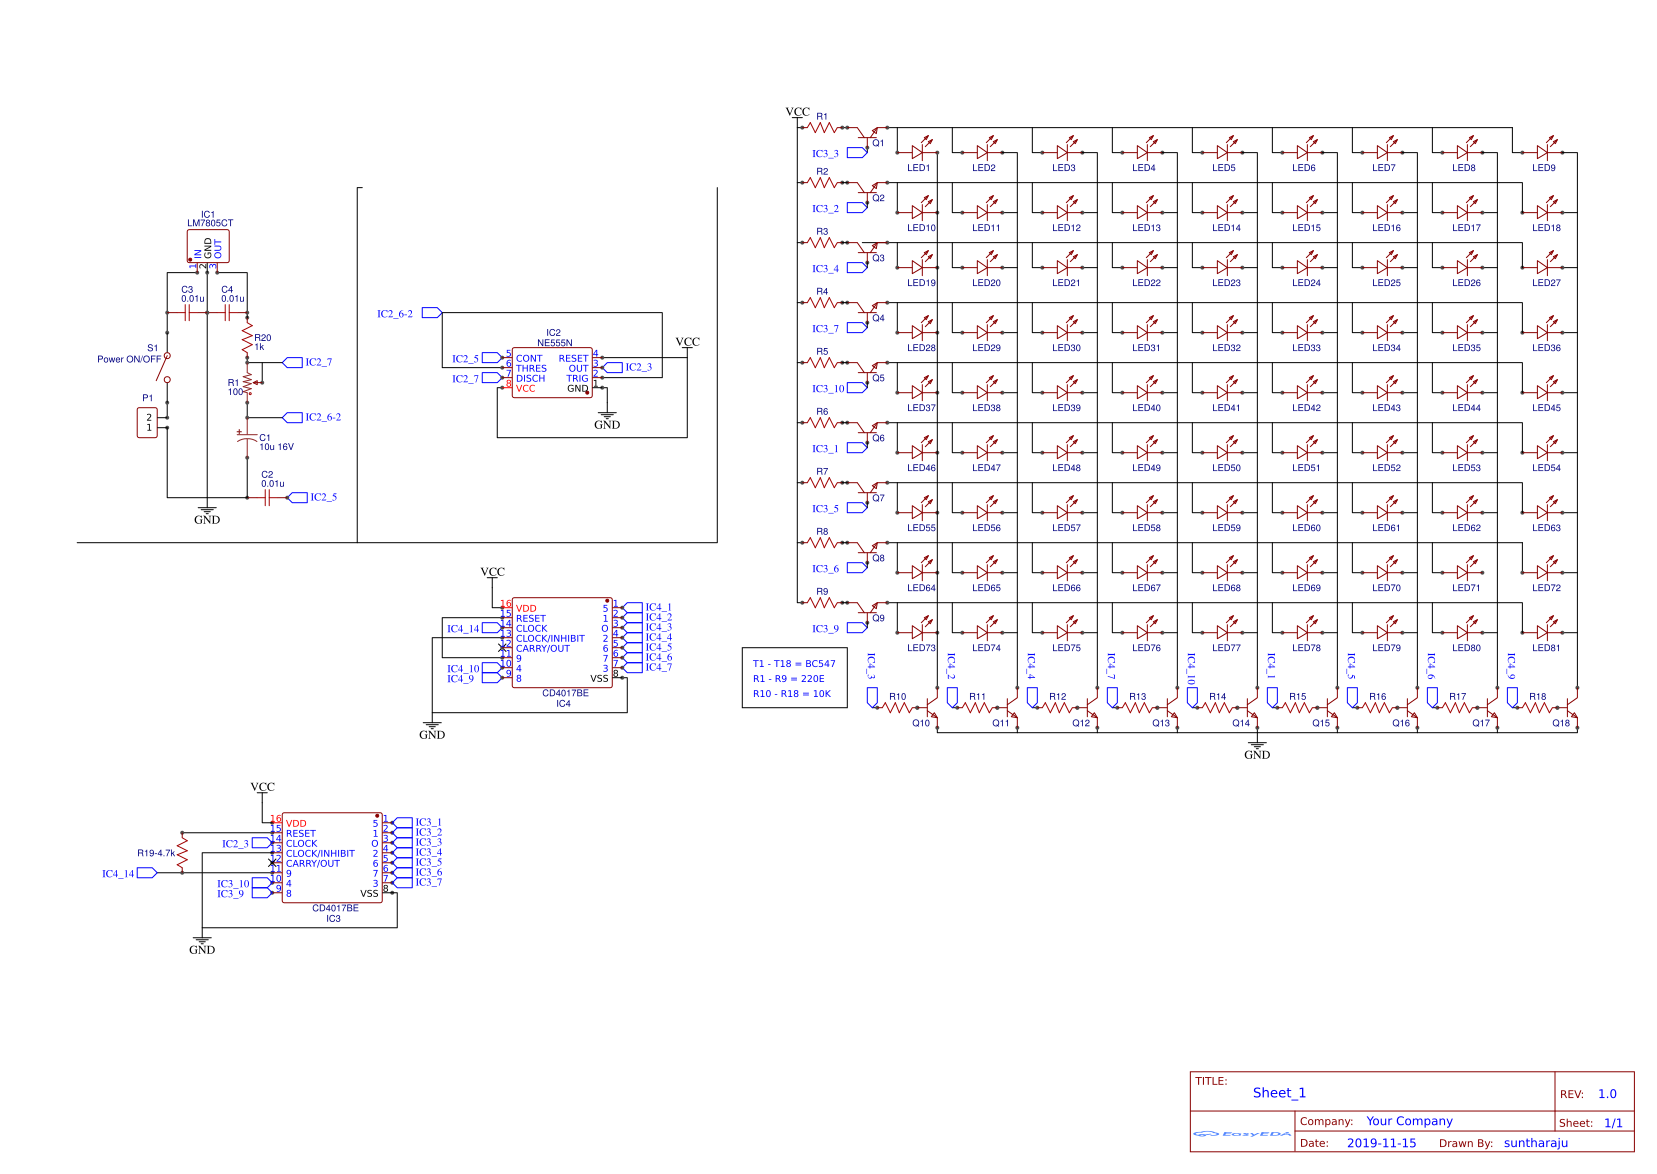This screenshot has width=1657, height=1174.
Task: Click the Sheet_1 title text
Action: click(x=1280, y=1093)
